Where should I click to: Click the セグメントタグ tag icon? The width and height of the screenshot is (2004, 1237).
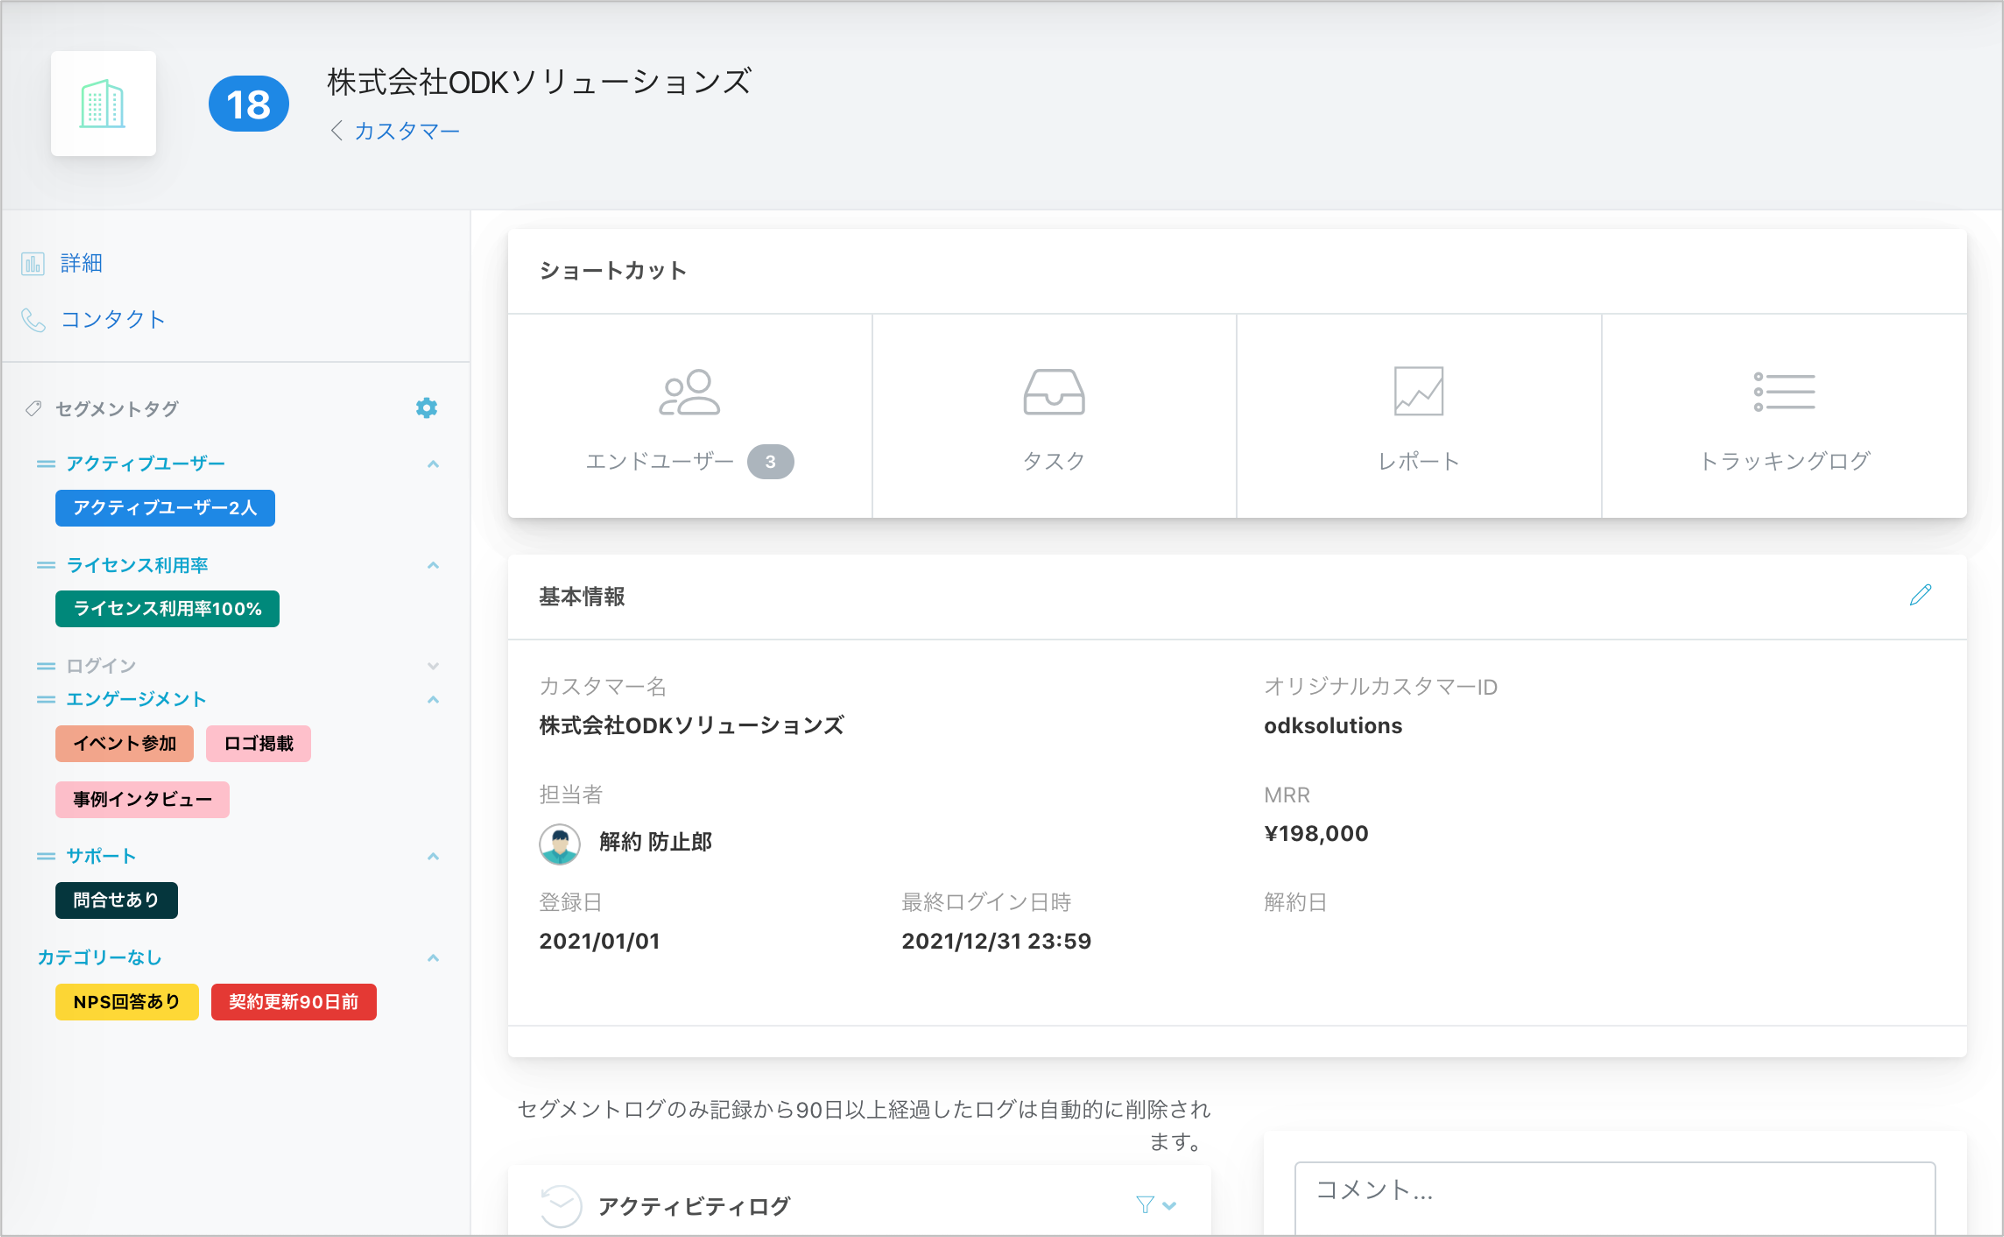click(x=34, y=408)
